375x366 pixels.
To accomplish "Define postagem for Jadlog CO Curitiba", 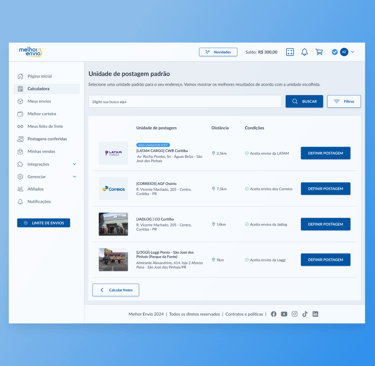I will pos(326,224).
